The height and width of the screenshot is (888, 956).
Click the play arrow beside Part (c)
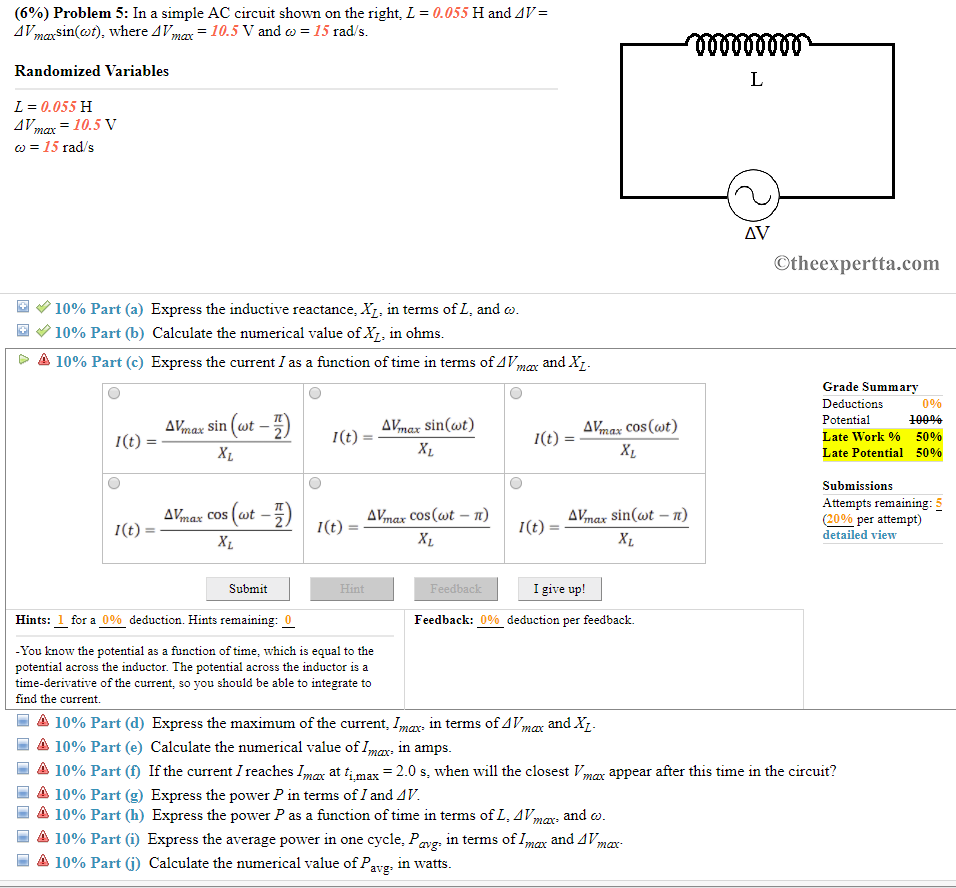click(23, 361)
